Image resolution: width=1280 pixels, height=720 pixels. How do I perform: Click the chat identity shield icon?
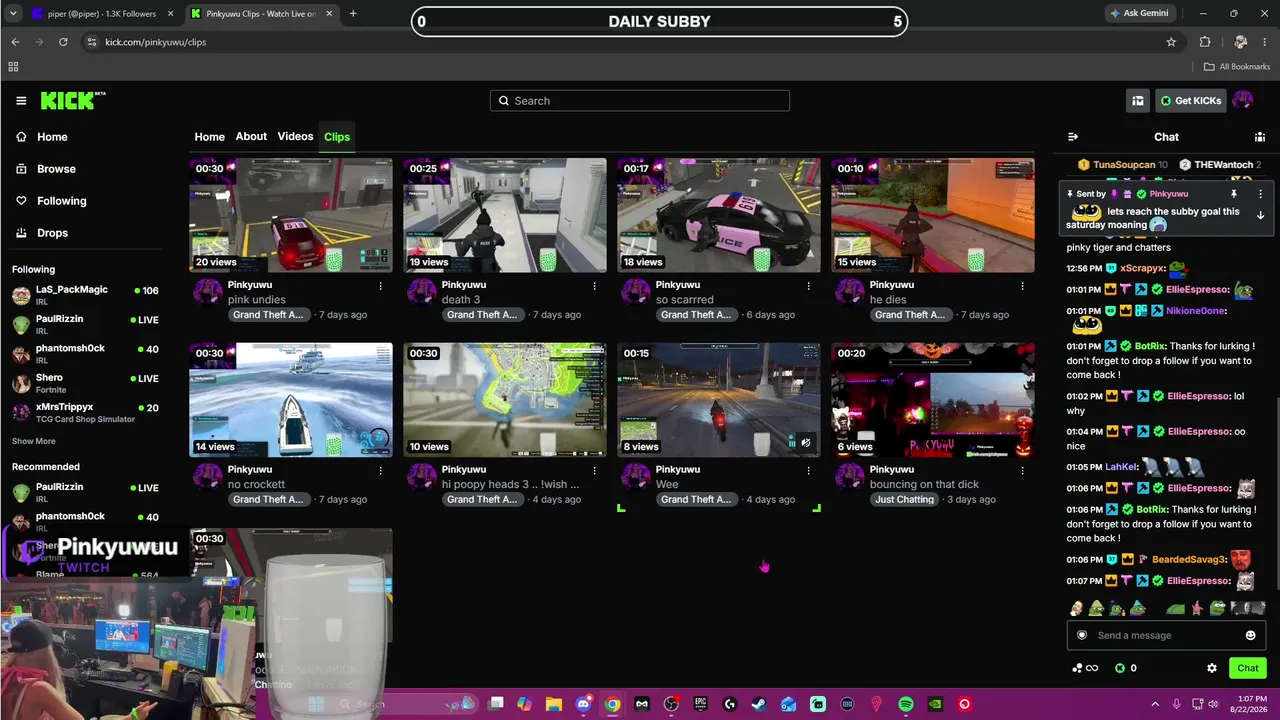1082,635
